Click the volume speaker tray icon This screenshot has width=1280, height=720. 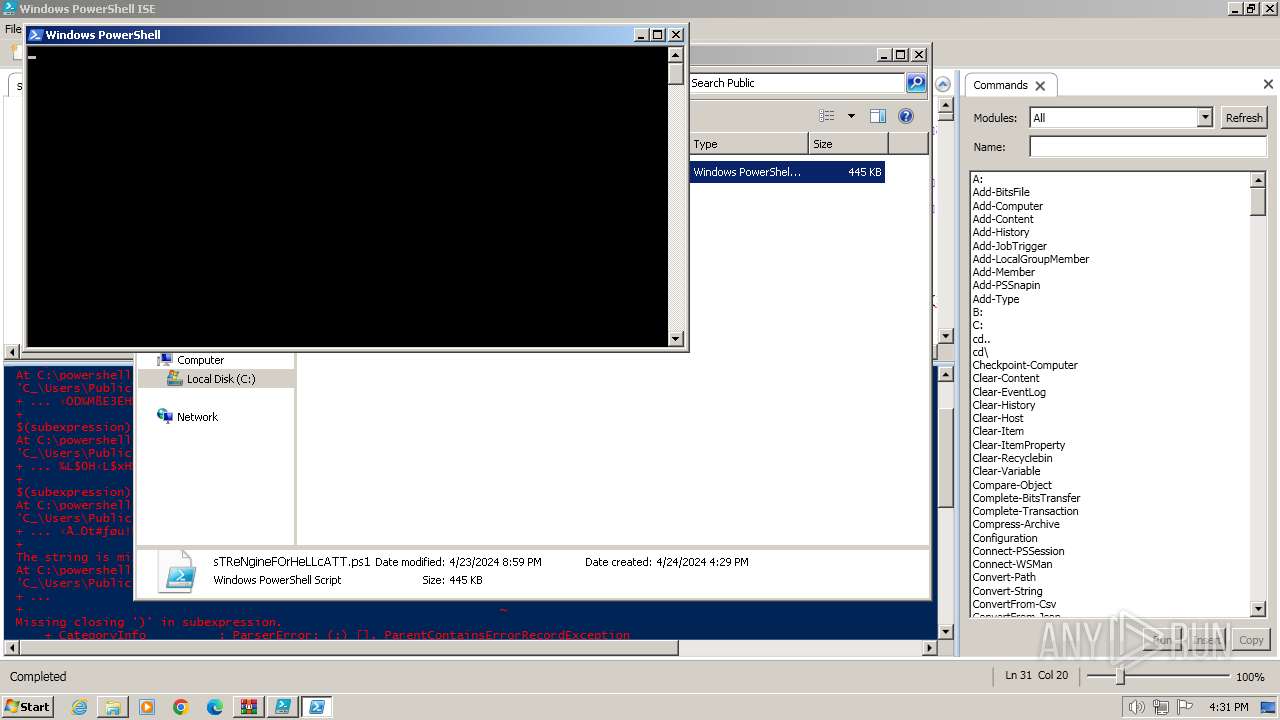[1136, 707]
